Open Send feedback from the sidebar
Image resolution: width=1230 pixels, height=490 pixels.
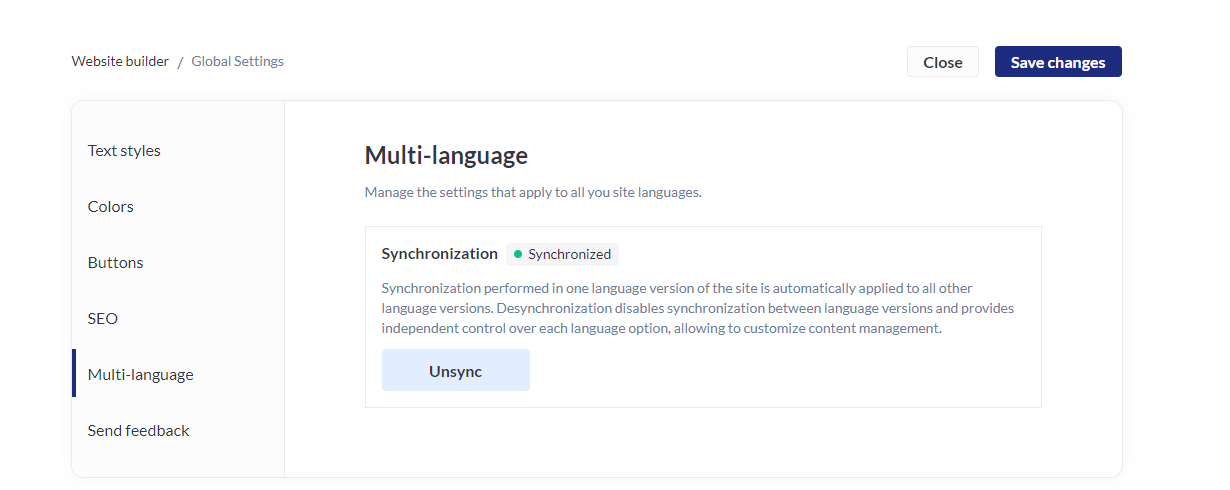click(138, 431)
